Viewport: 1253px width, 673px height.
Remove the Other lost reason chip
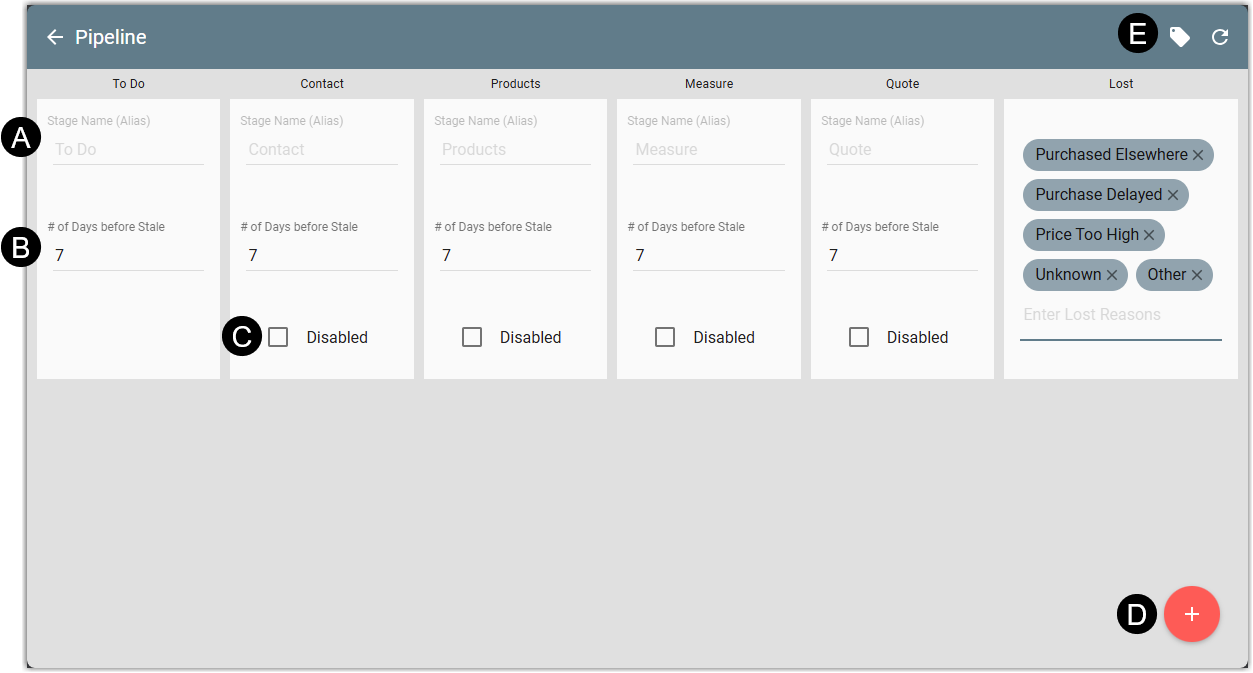[1197, 275]
